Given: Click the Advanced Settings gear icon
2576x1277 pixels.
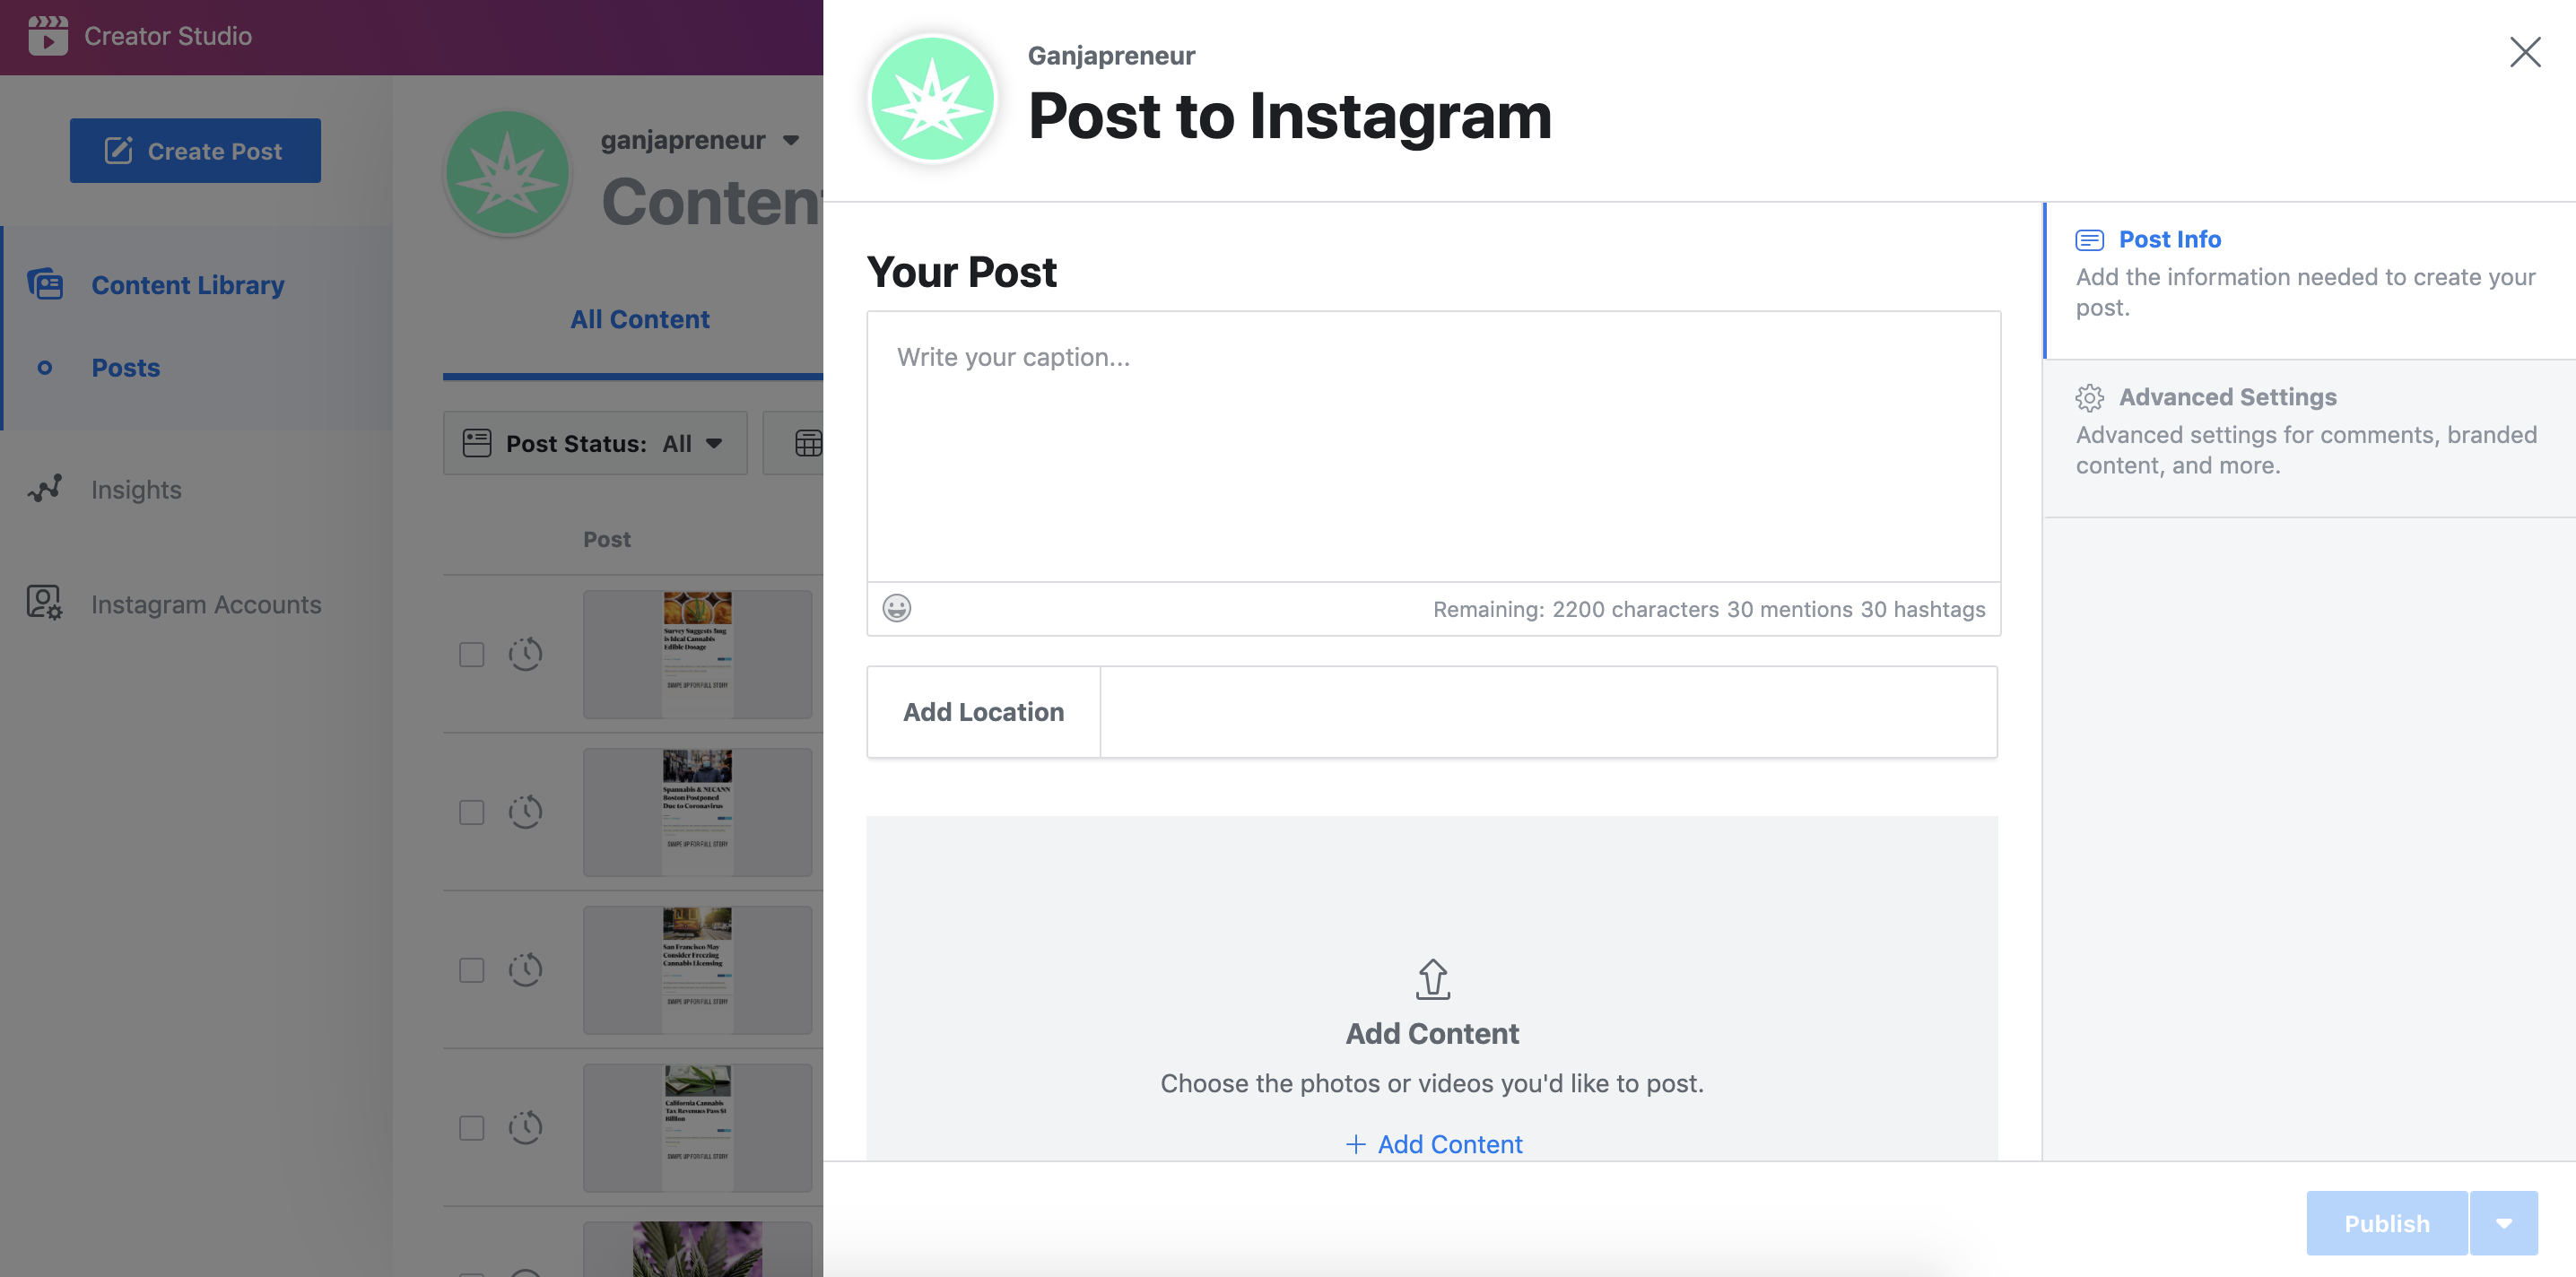Looking at the screenshot, I should pos(2090,396).
